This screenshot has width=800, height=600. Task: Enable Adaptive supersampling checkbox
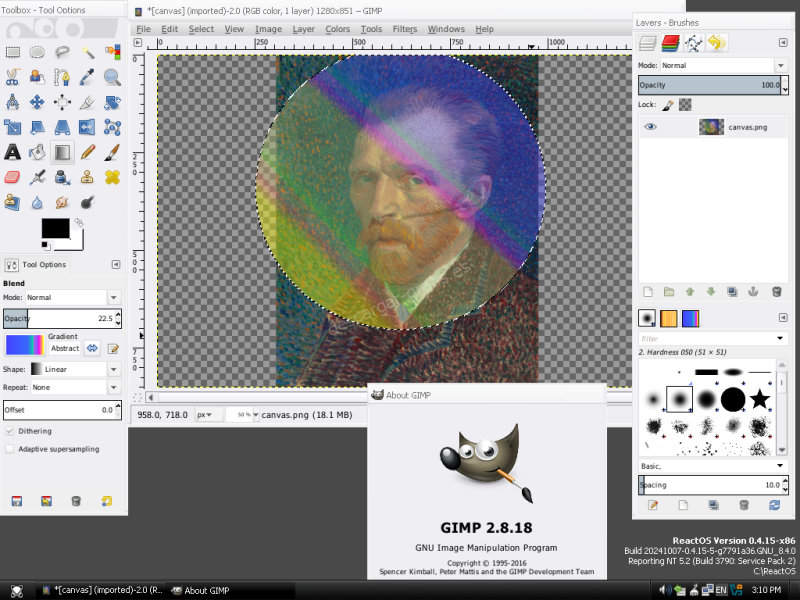[10, 449]
